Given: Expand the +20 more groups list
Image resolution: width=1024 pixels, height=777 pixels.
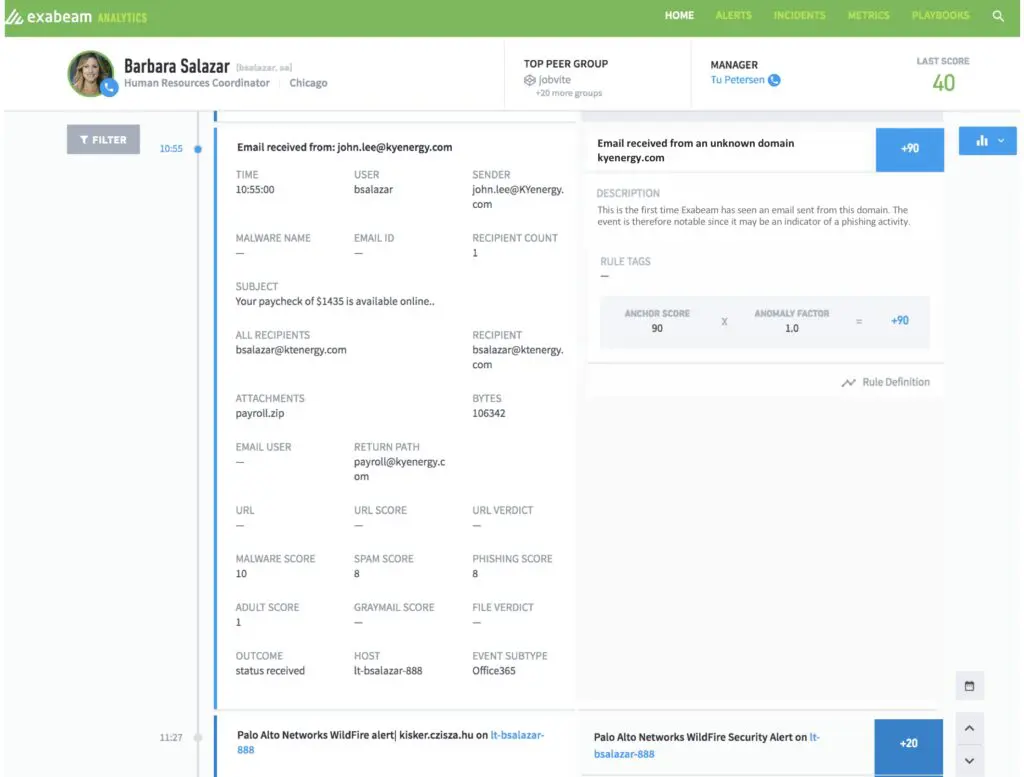Looking at the screenshot, I should (568, 93).
